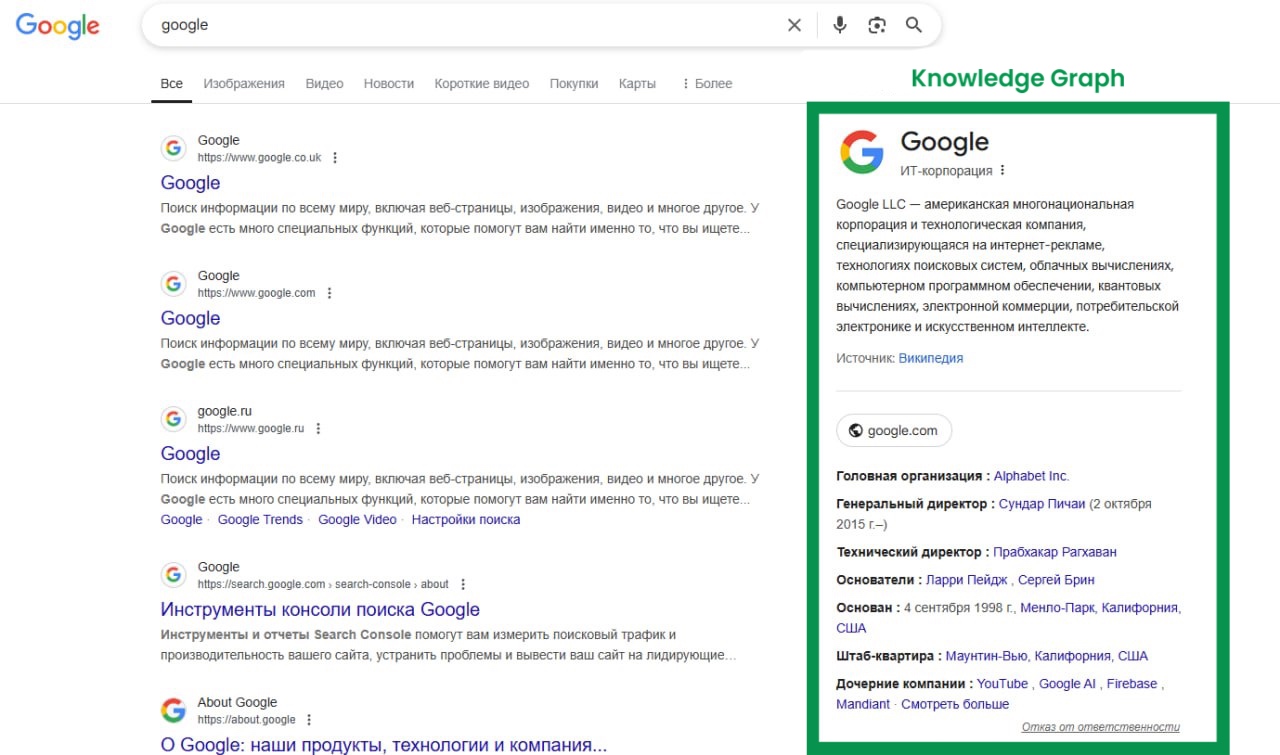Open Отказ от ответственности disclaimer link
The width and height of the screenshot is (1280, 755).
1101,727
